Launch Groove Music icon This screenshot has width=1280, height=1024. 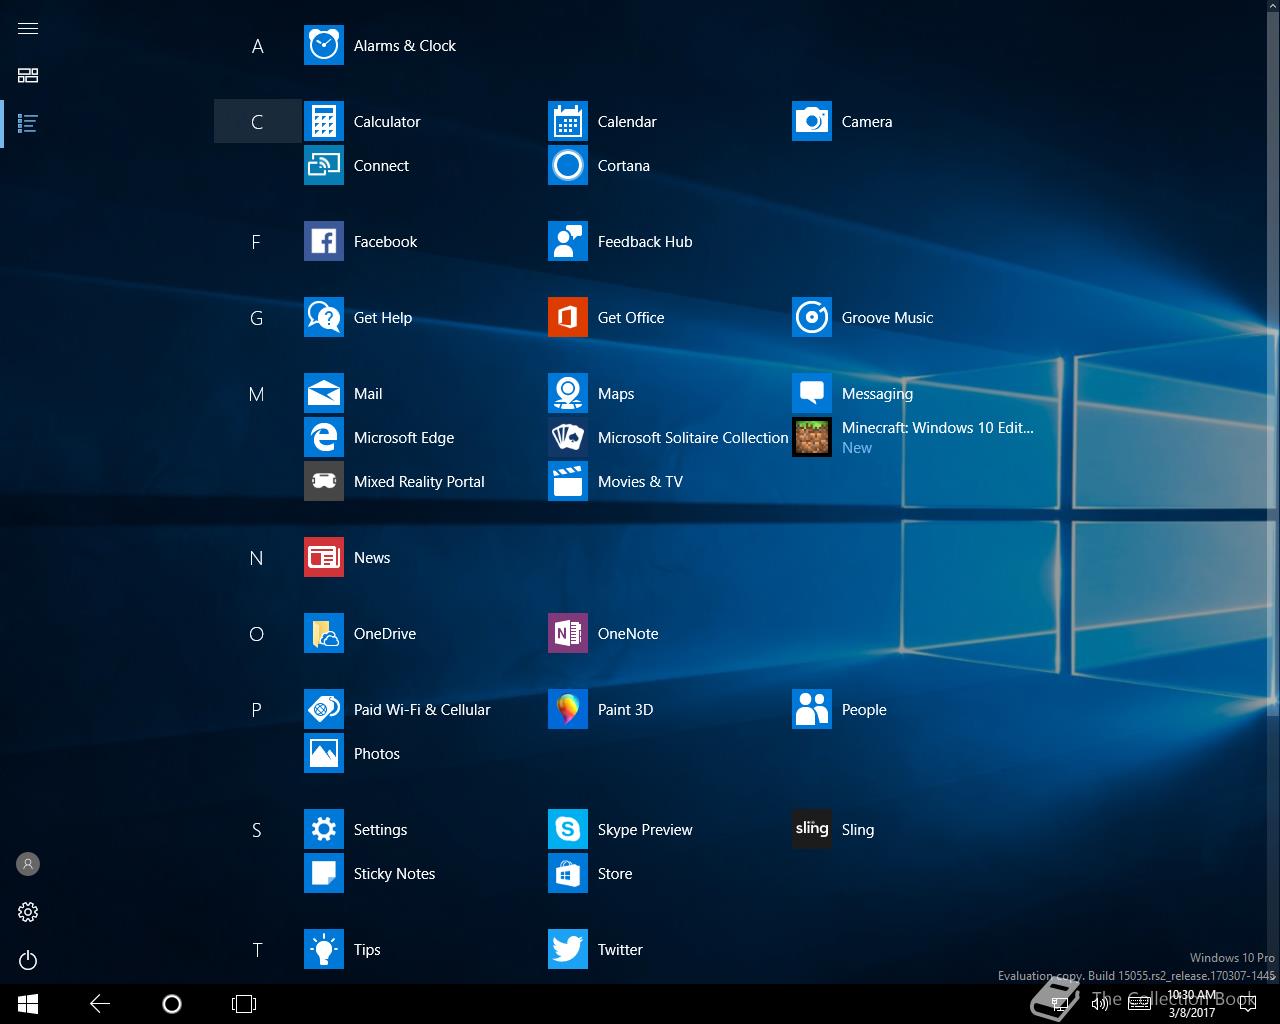tap(812, 317)
